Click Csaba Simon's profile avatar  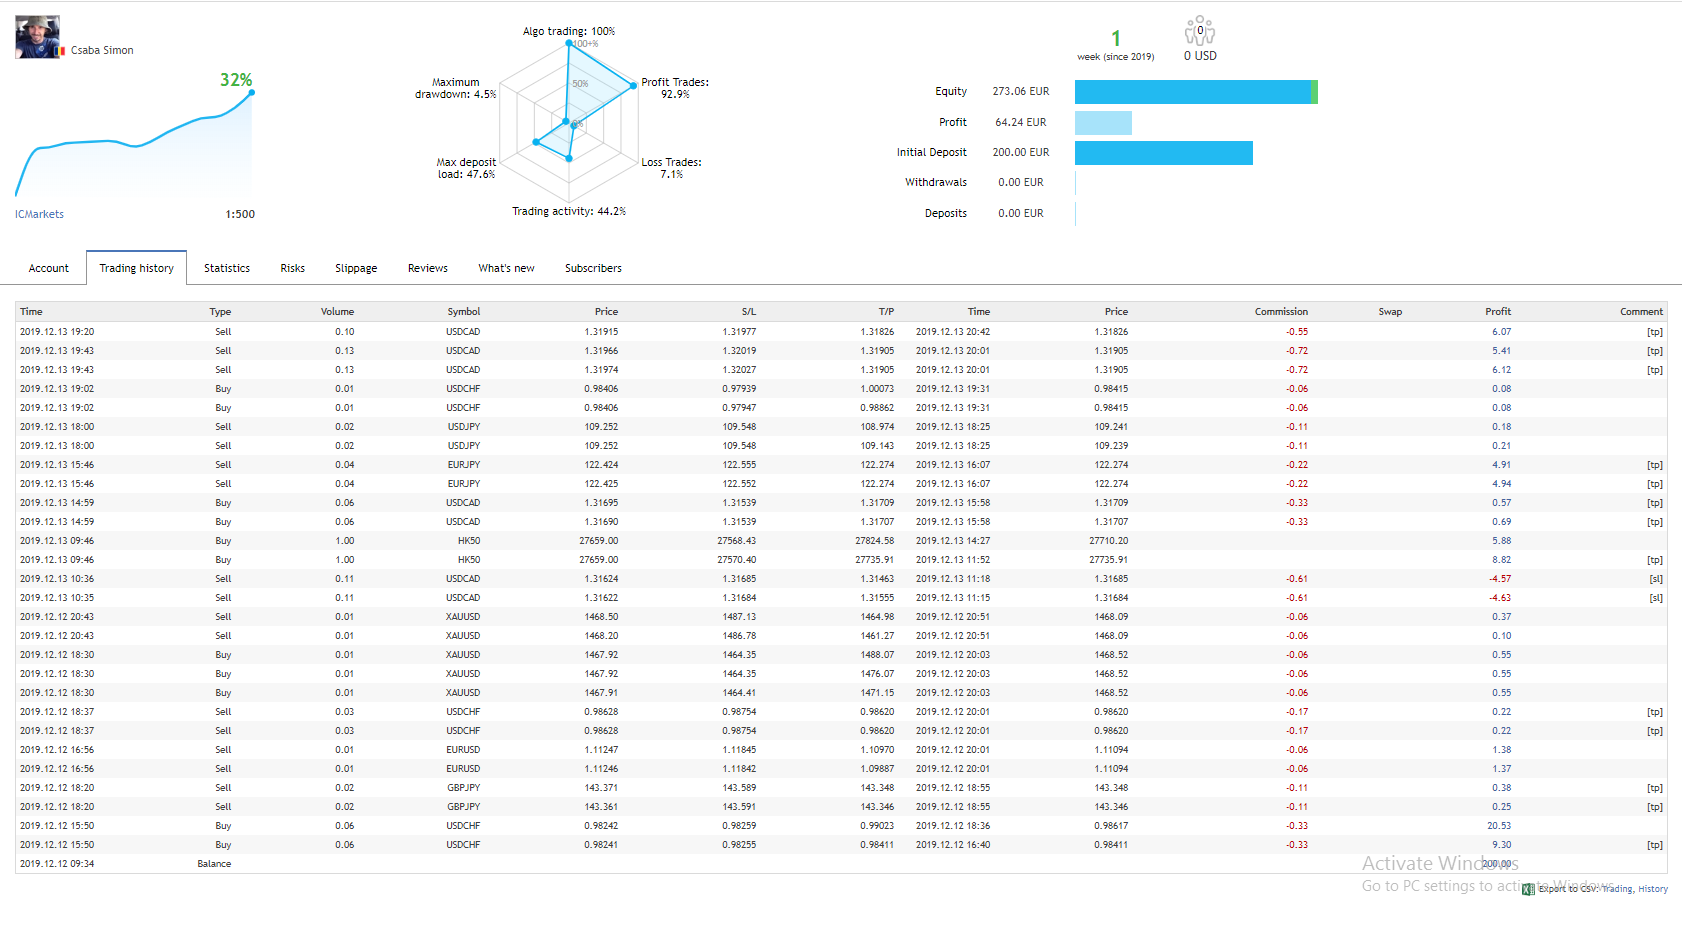point(37,37)
